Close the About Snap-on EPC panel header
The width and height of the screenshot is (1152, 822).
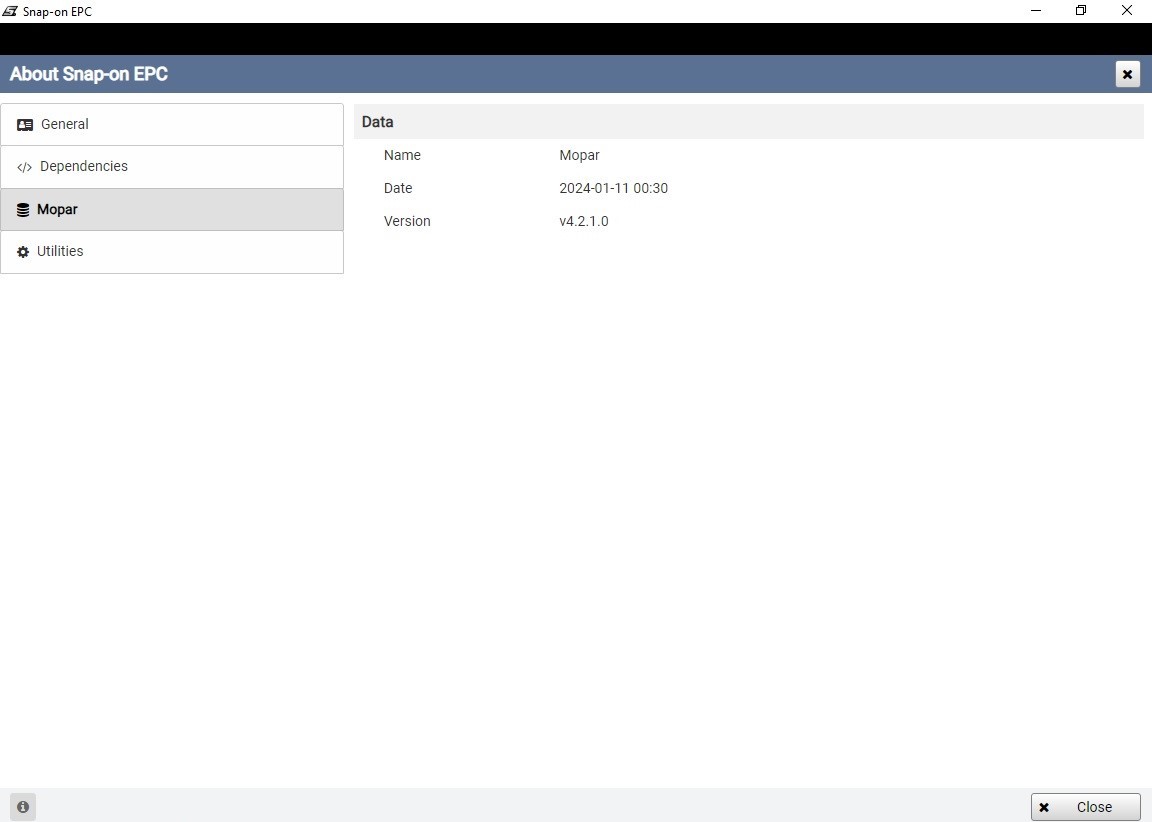click(x=1127, y=74)
